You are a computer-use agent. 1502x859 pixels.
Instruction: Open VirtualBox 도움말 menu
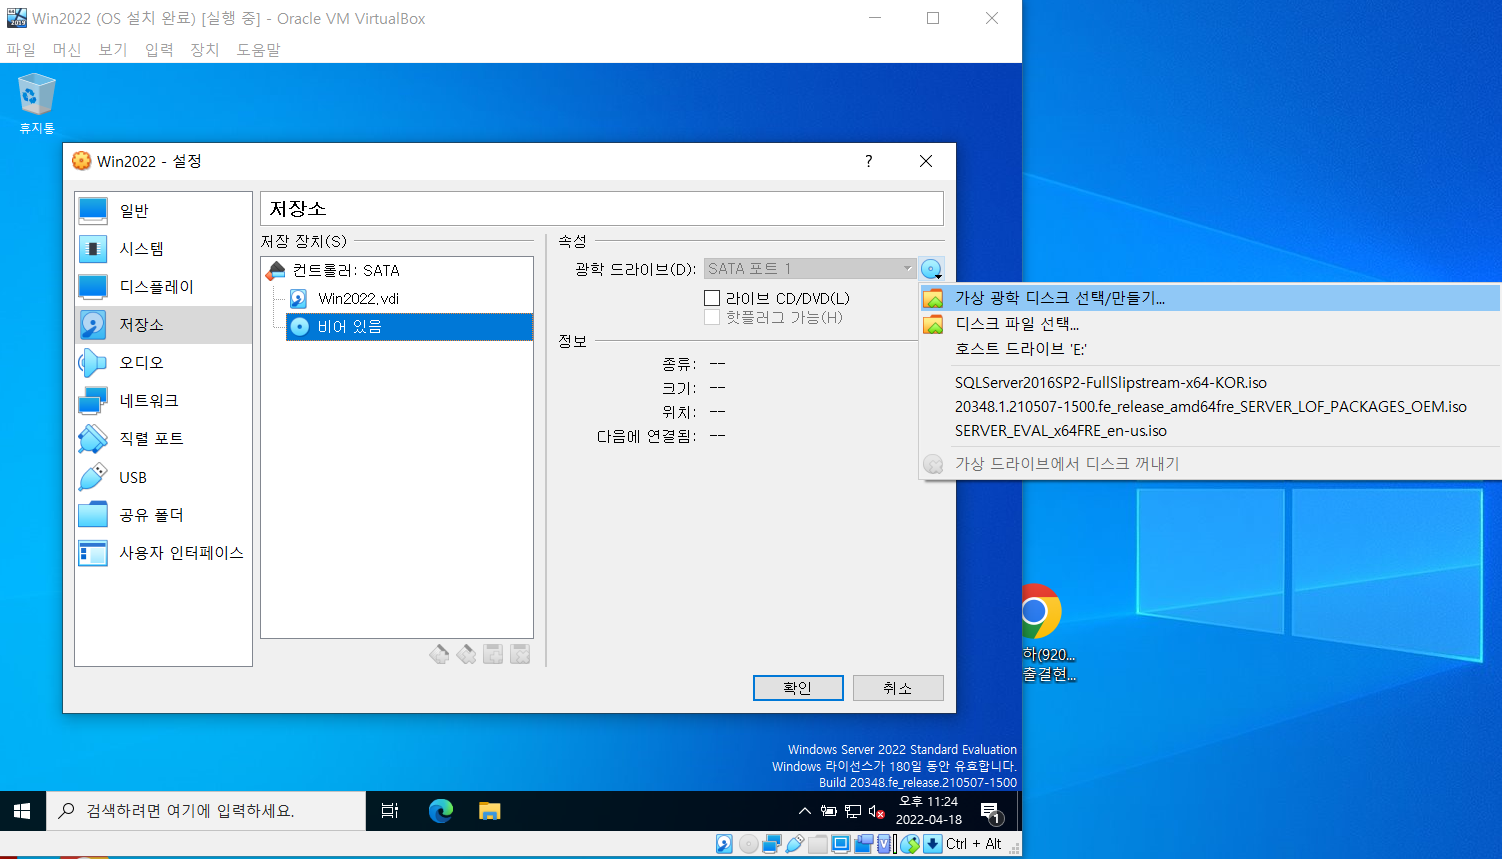(258, 49)
